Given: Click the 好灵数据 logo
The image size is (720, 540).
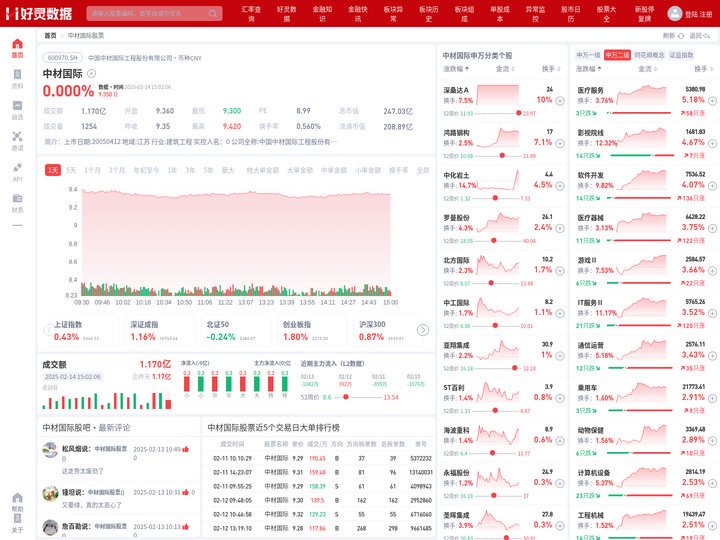Looking at the screenshot, I should point(39,13).
